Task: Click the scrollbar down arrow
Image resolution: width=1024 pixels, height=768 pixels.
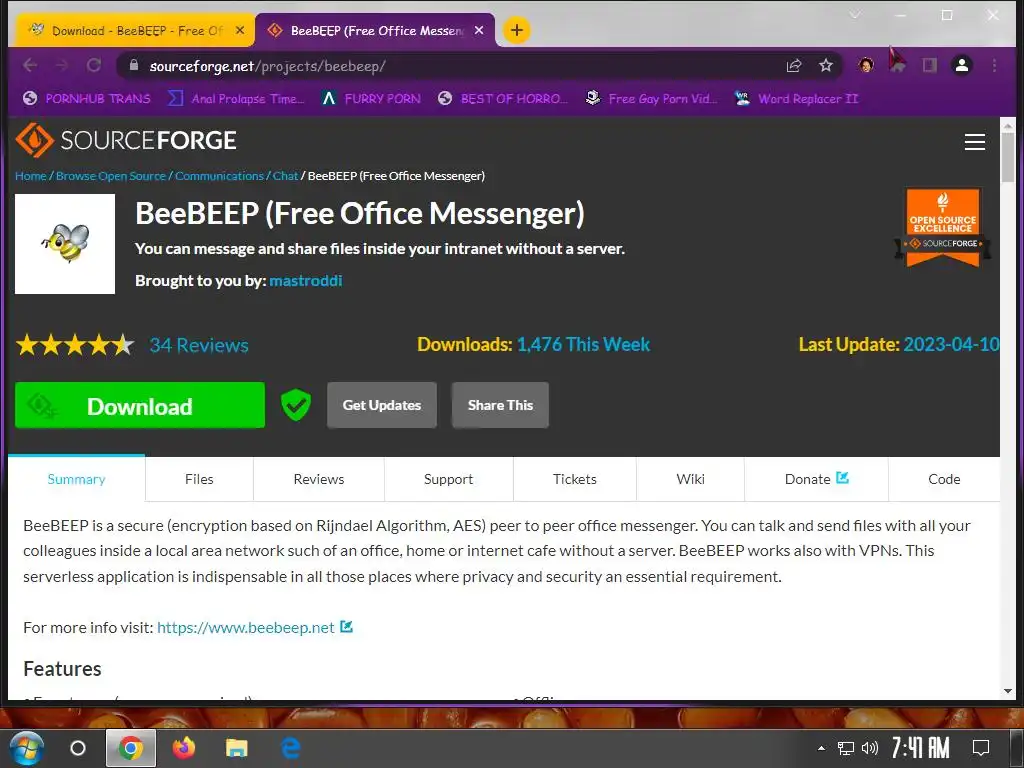Action: 1008,690
